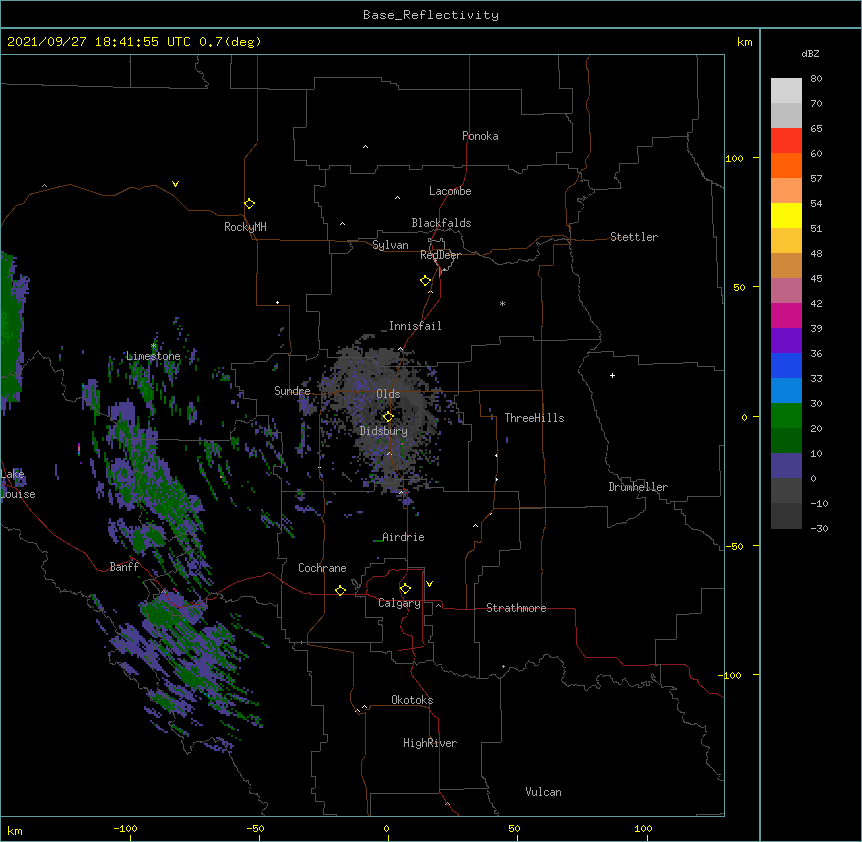Click the Limestone label
862x842 pixels.
pos(153,356)
